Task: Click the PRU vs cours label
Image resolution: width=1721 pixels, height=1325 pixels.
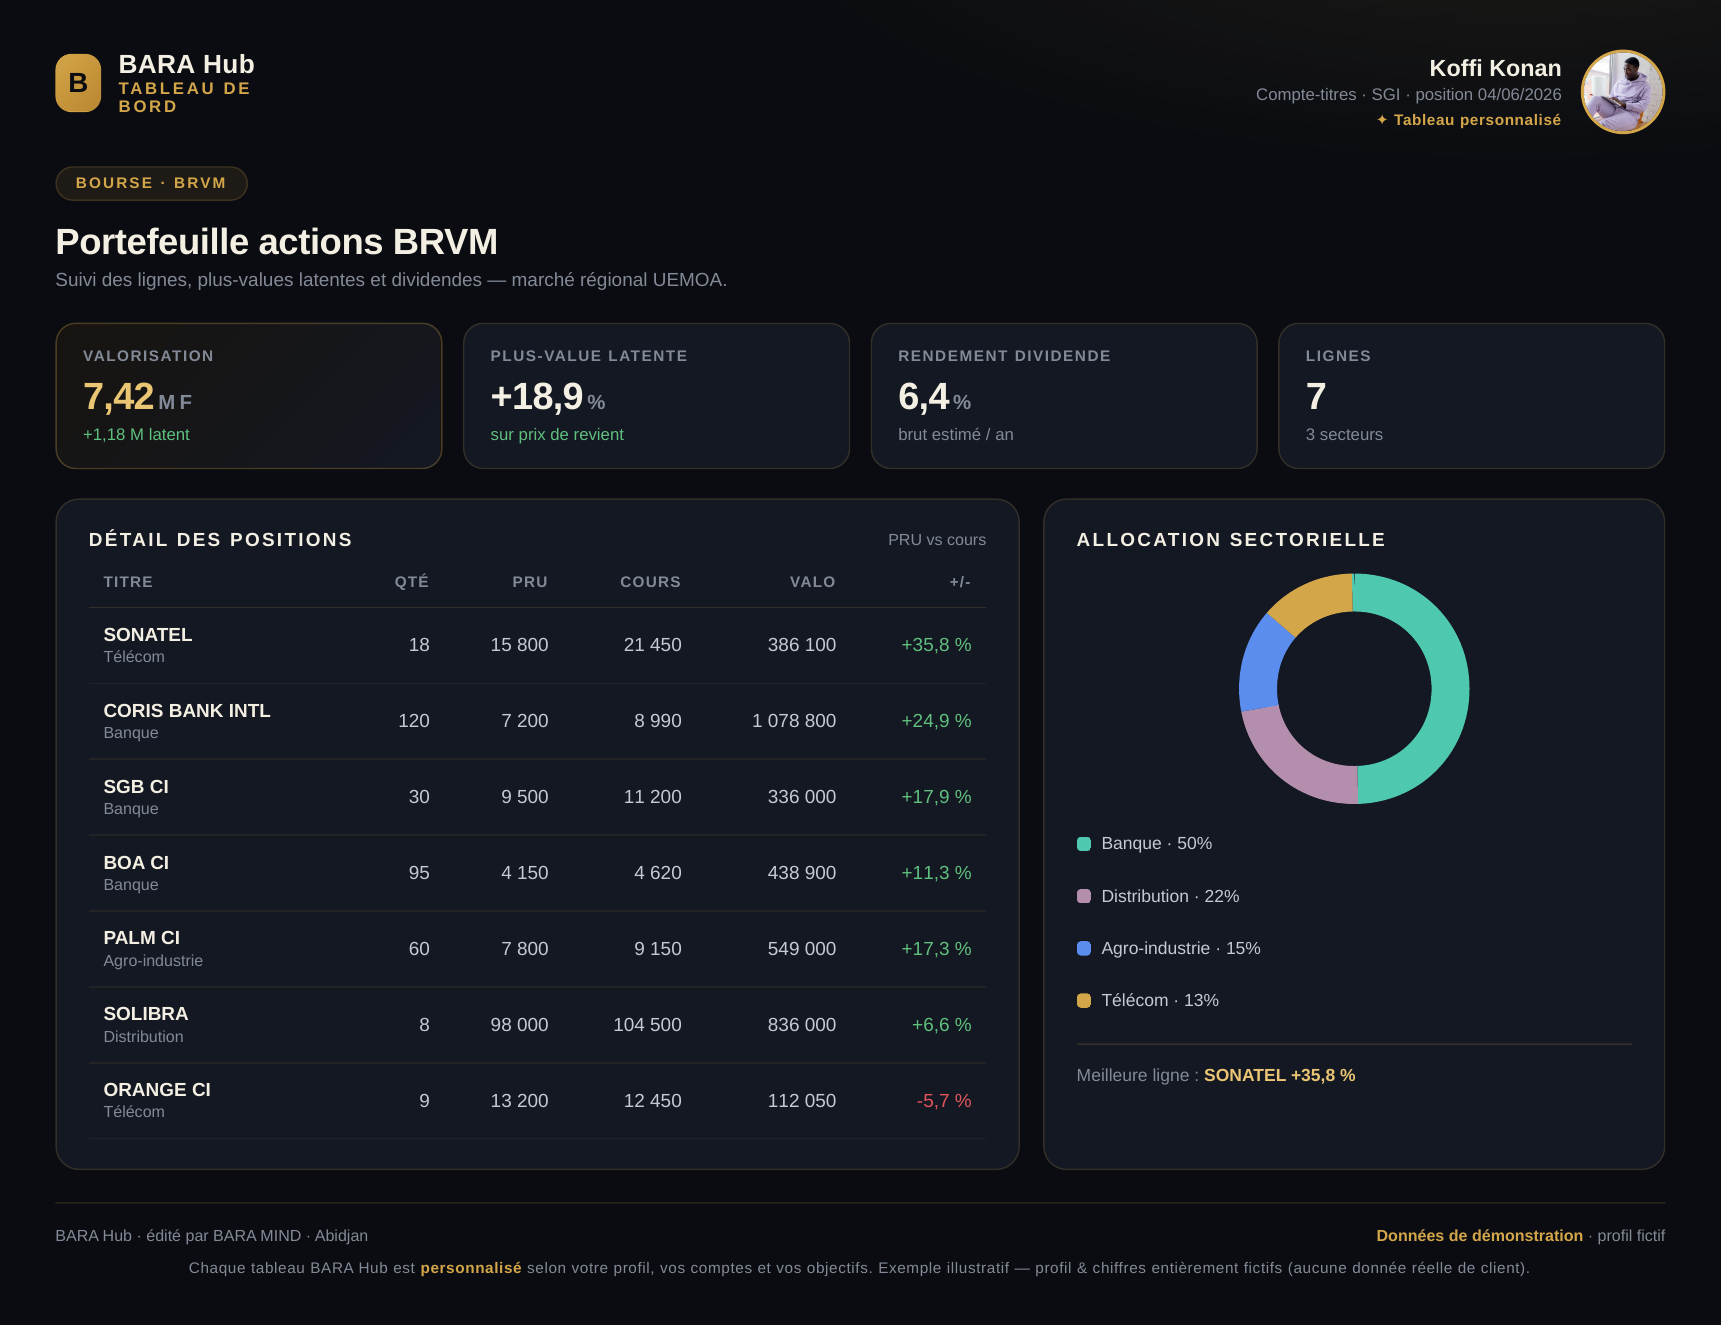Action: click(937, 540)
